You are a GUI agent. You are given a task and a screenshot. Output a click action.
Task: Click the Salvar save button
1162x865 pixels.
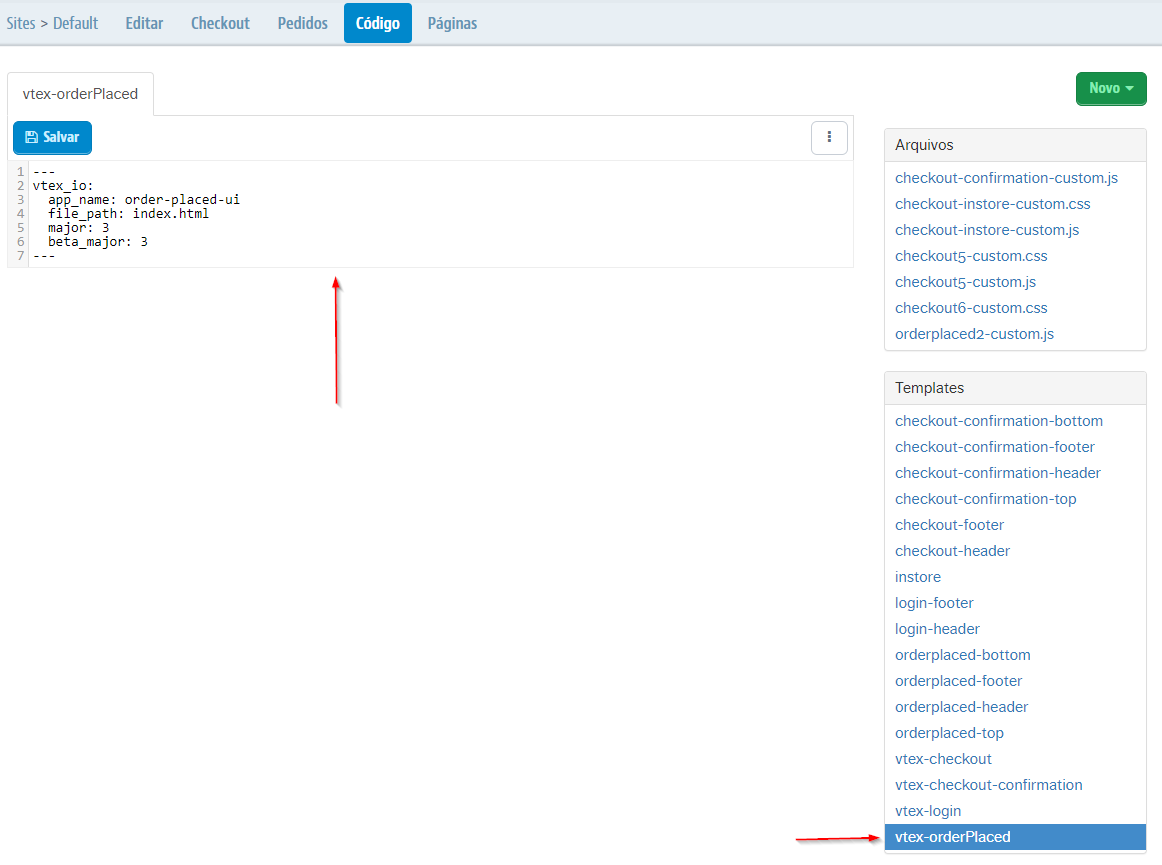click(x=52, y=137)
